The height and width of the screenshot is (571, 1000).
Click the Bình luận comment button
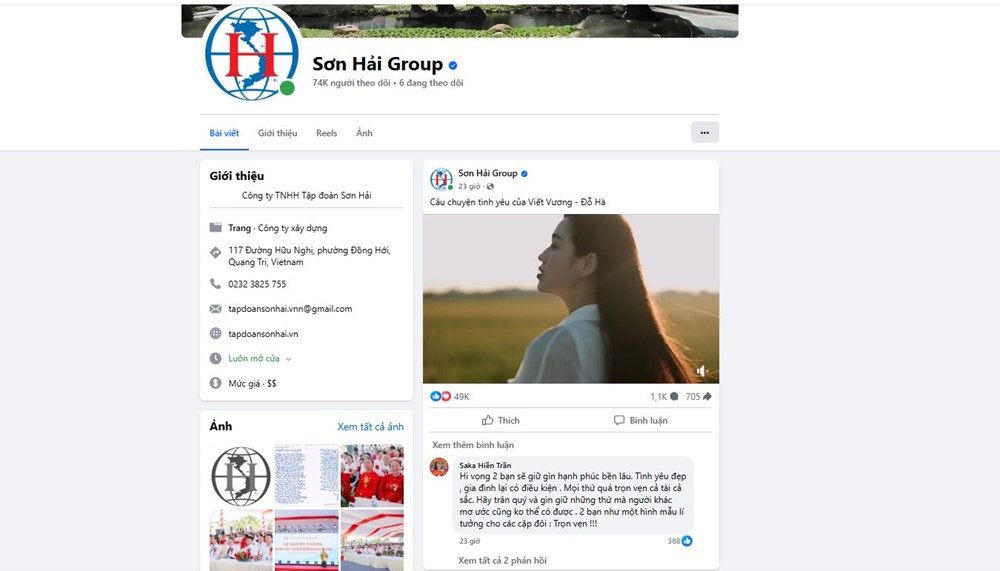point(641,420)
